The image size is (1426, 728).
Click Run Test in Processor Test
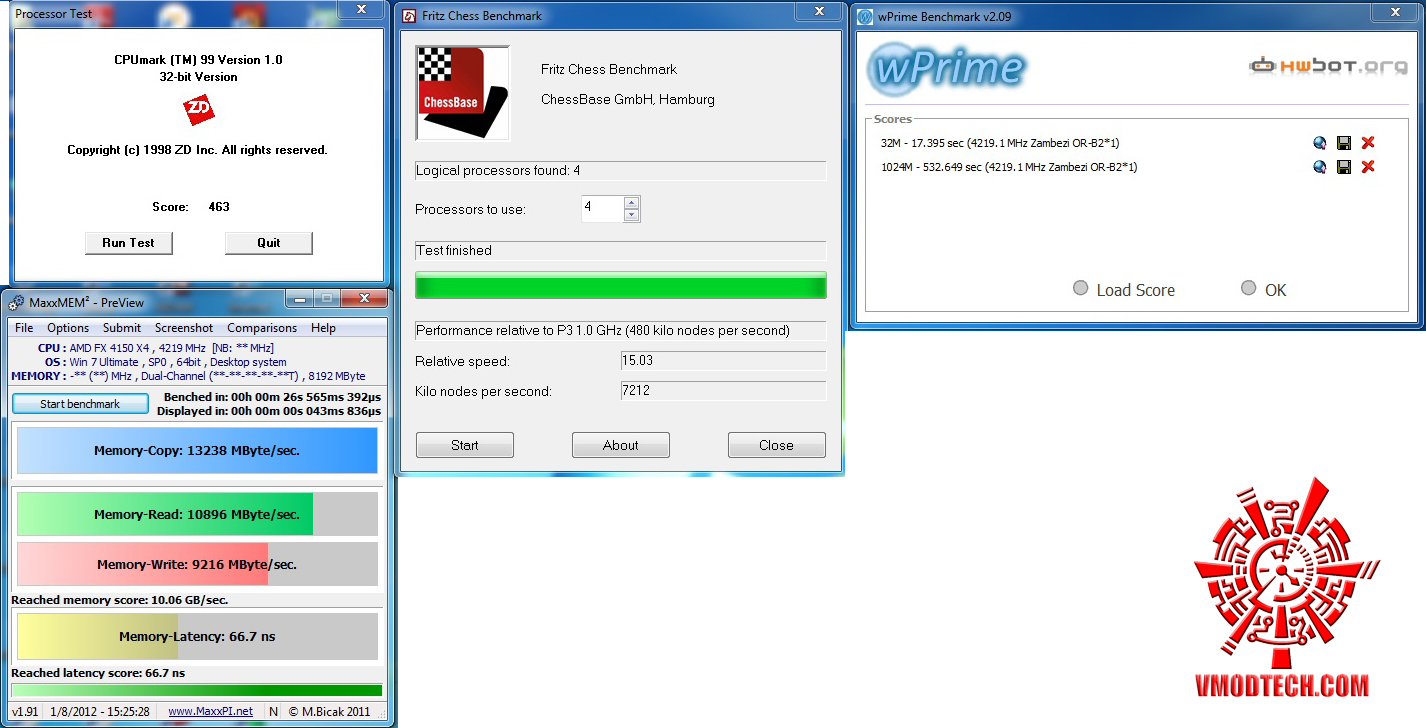point(128,243)
